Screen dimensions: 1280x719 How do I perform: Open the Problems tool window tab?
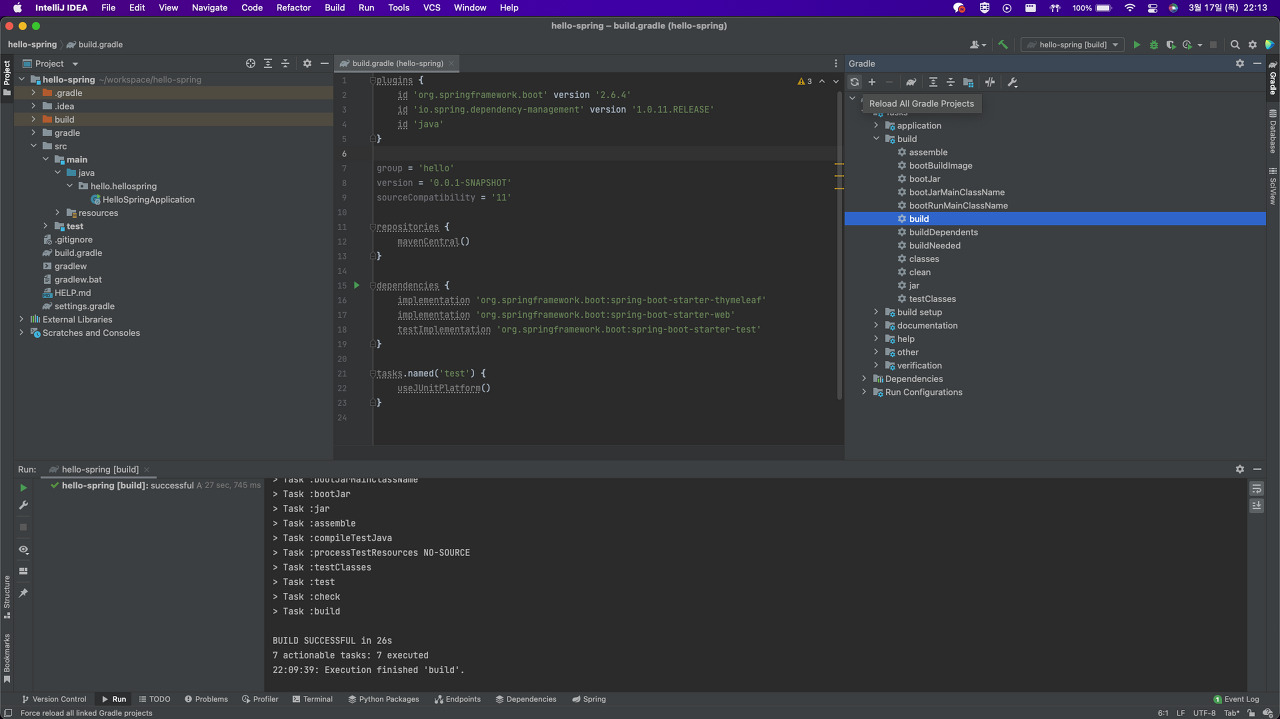point(205,699)
